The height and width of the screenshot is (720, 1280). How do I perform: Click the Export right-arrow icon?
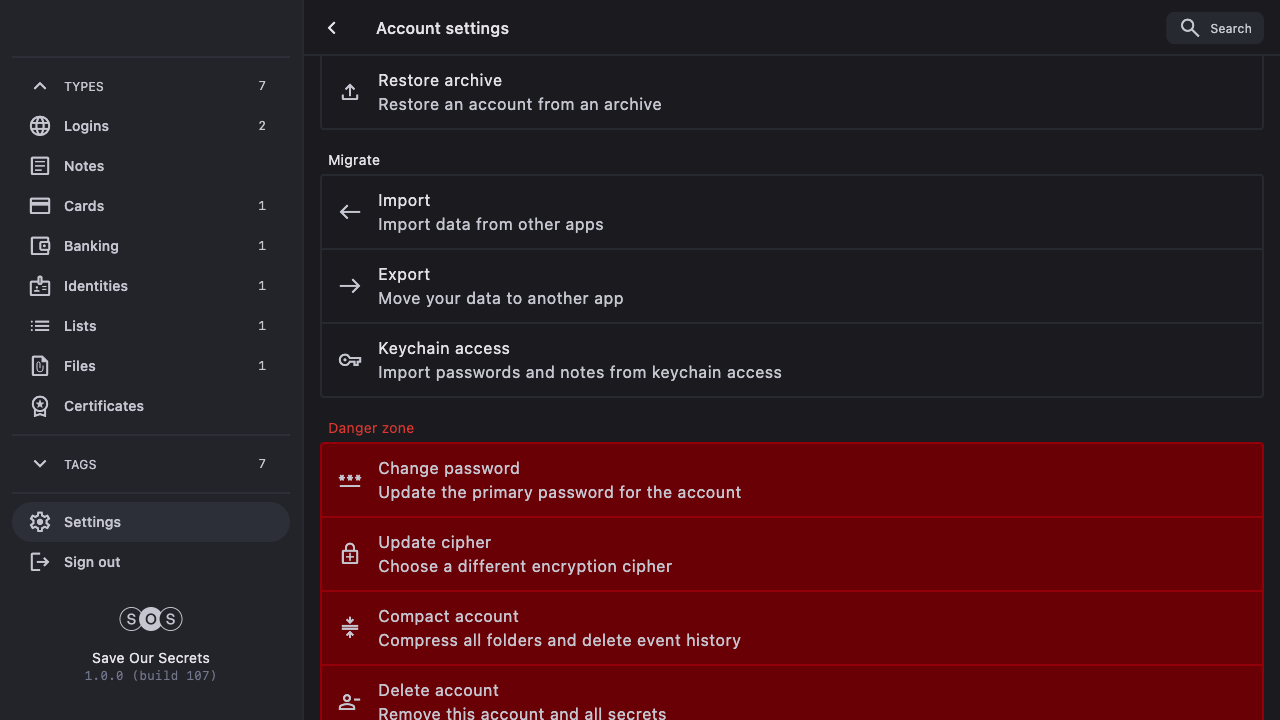pyautogui.click(x=350, y=286)
